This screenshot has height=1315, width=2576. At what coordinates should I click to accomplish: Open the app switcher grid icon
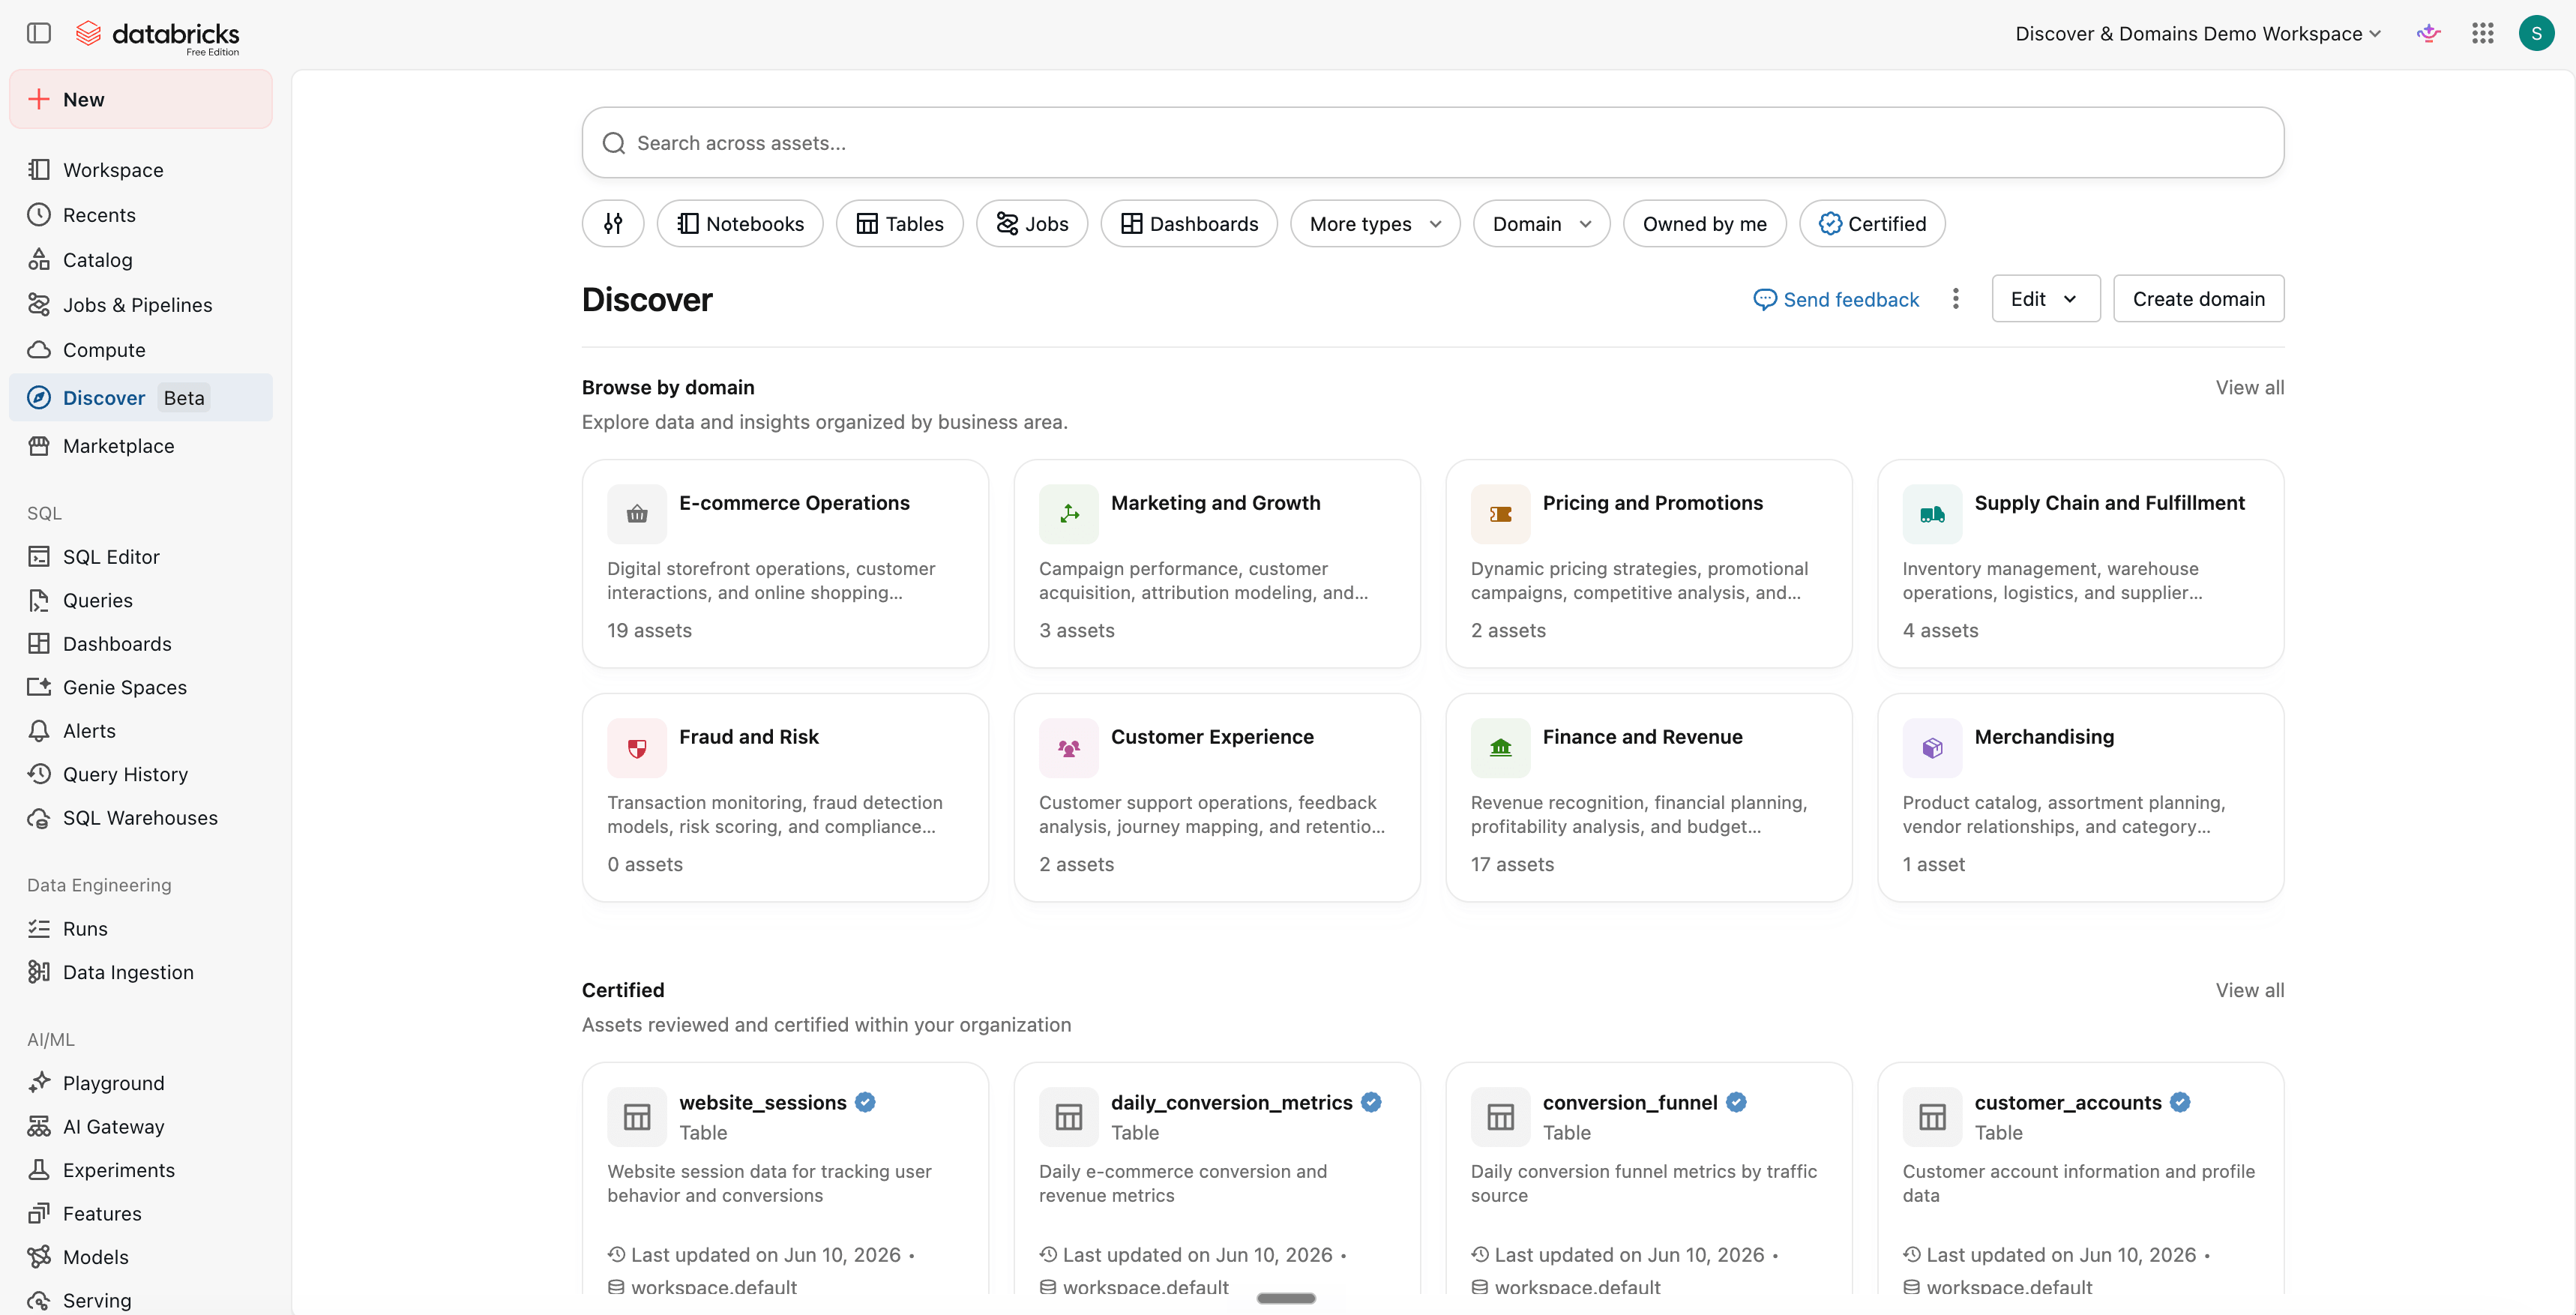(2482, 33)
